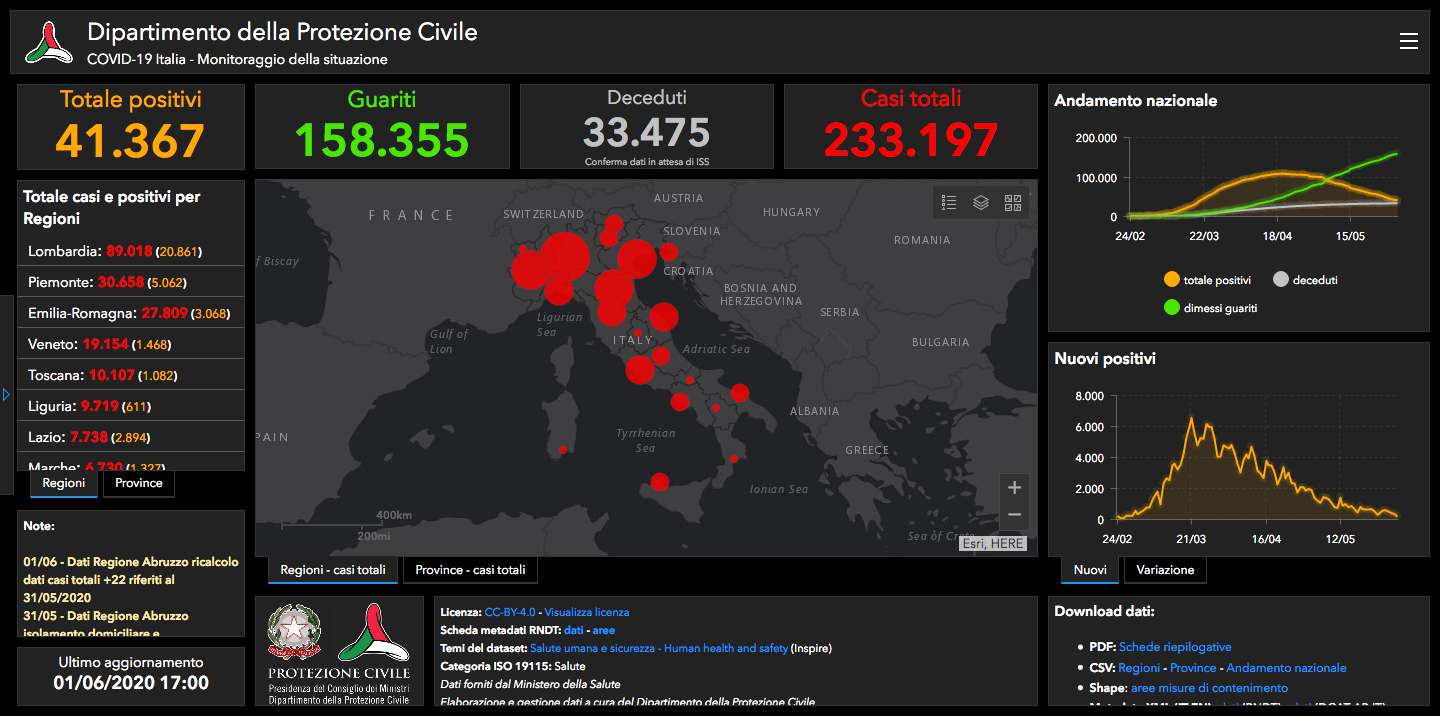Screen dimensions: 1440x716
Task: Open the hamburger menu in the header
Action: 1408,41
